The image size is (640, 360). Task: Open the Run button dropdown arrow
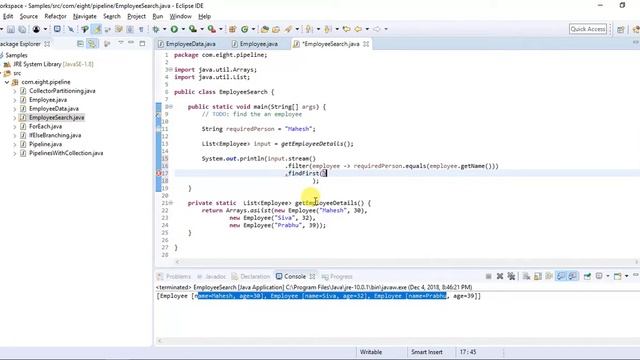(x=183, y=29)
